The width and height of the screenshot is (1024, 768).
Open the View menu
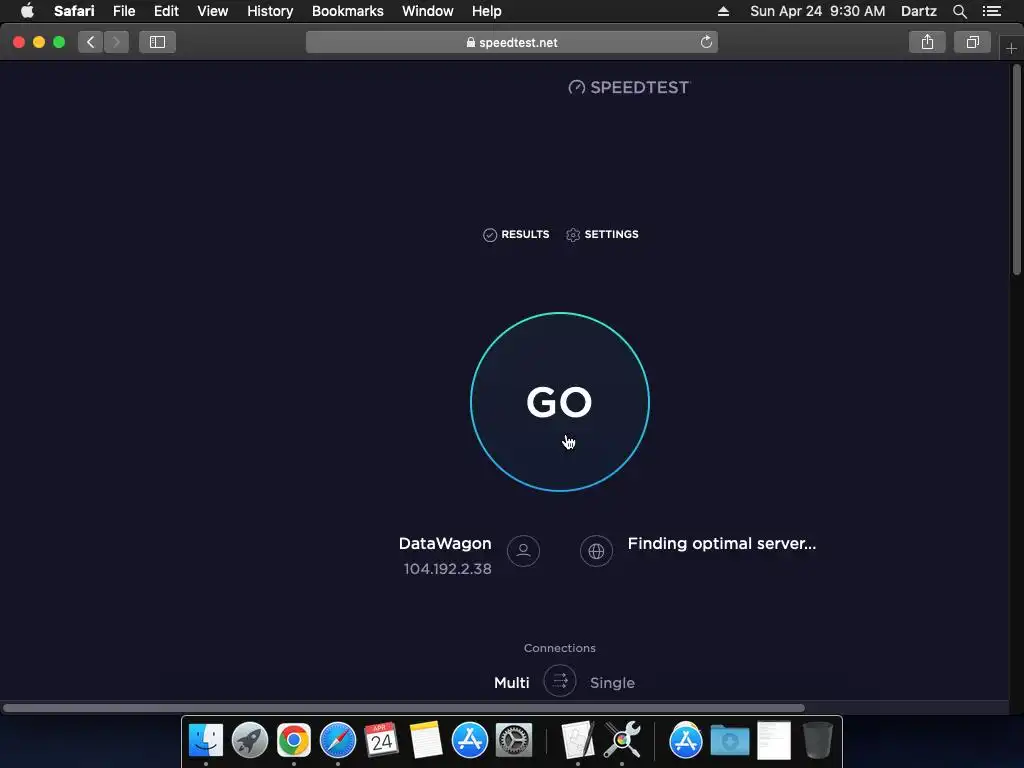click(x=213, y=11)
